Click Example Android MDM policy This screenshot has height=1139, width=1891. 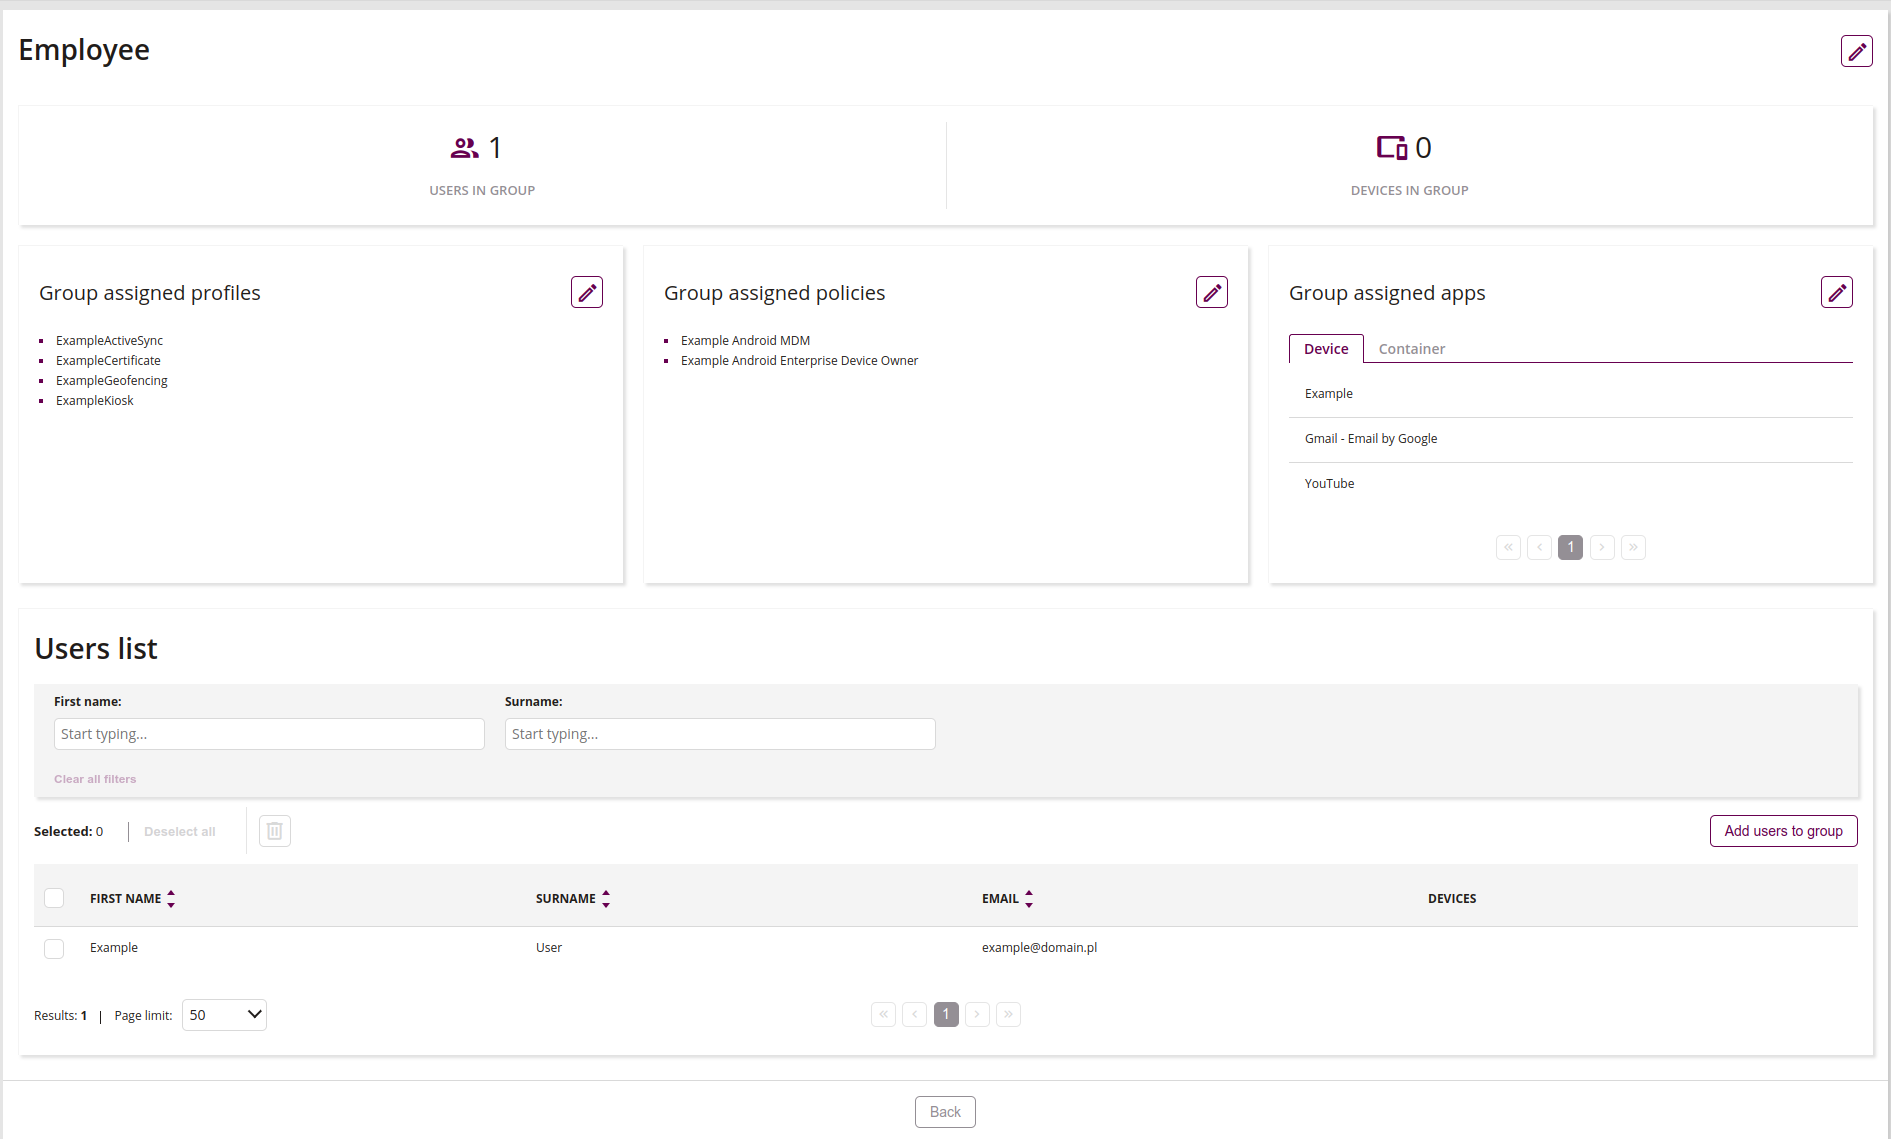[x=745, y=341]
